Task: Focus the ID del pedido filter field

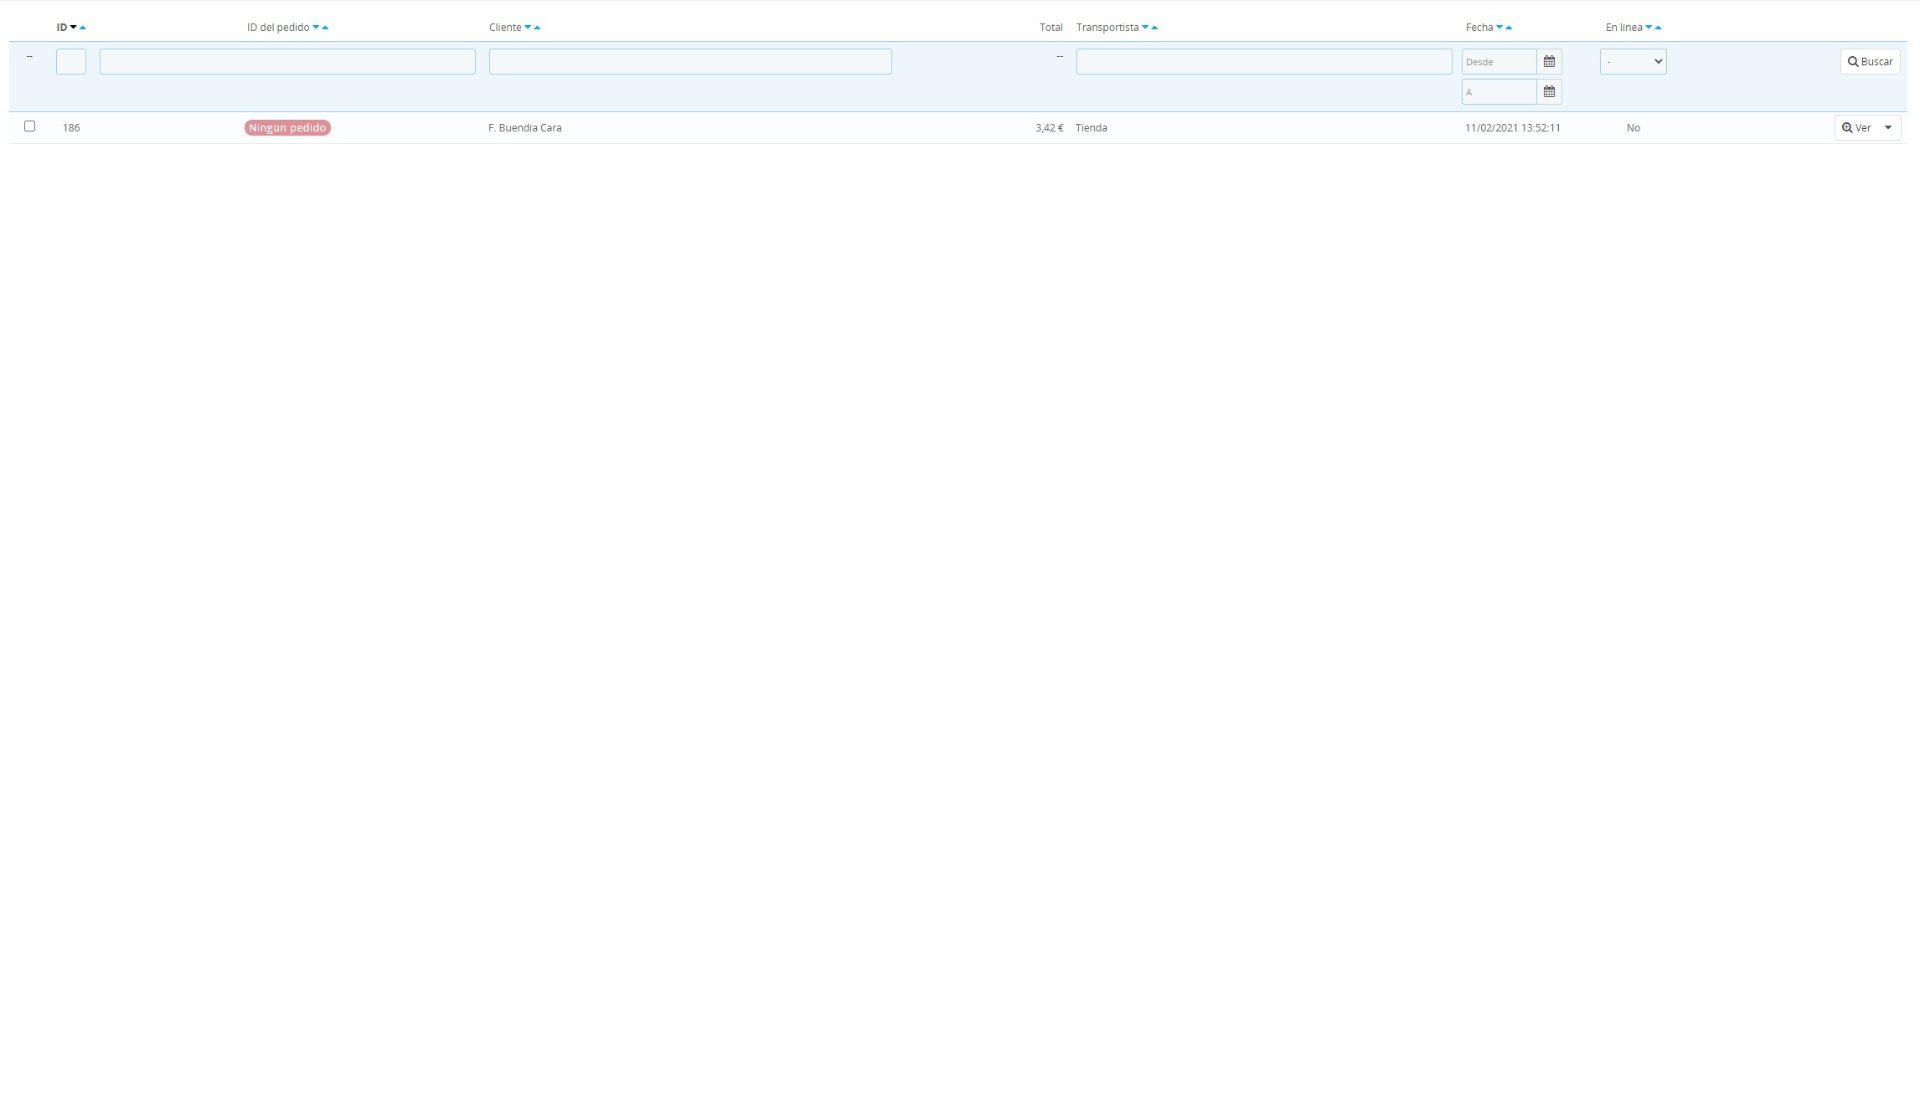Action: [287, 62]
